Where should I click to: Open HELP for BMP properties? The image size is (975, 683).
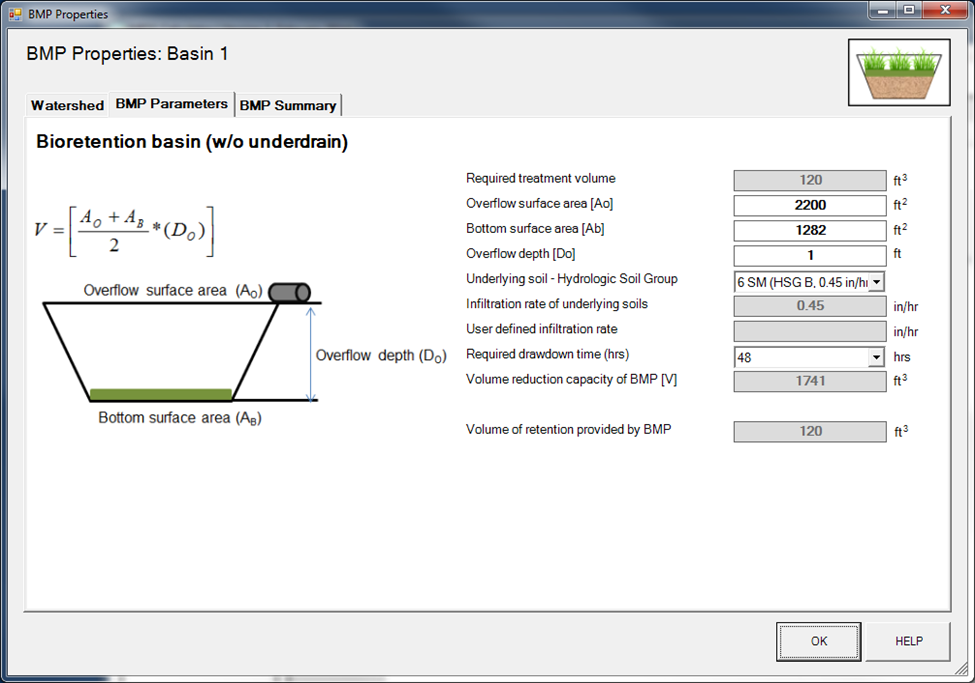908,641
